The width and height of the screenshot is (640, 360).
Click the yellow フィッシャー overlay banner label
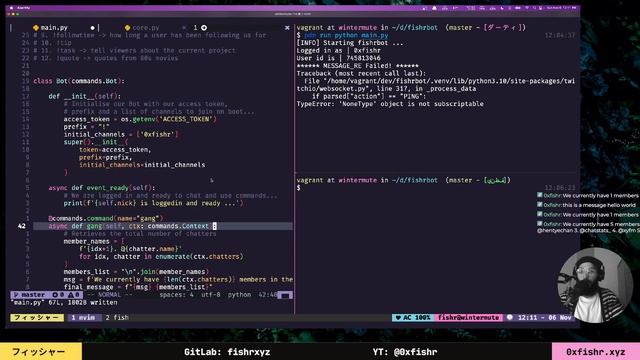tap(41, 352)
